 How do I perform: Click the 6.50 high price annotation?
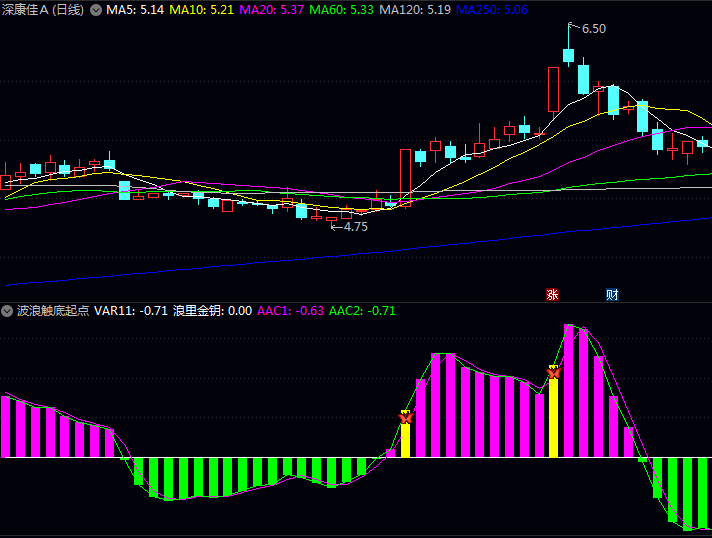click(x=593, y=29)
